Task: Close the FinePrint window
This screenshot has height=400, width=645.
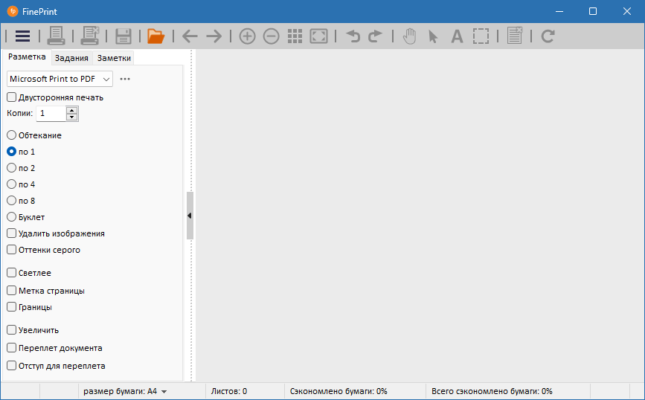Action: pyautogui.click(x=627, y=12)
